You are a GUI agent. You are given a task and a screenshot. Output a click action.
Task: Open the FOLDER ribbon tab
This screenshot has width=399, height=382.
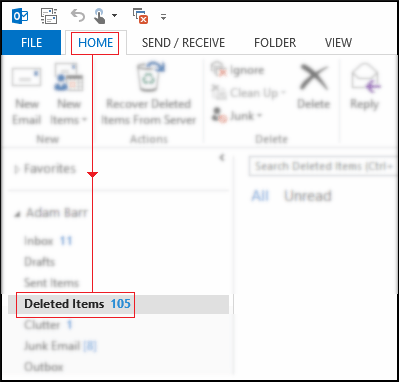click(x=275, y=43)
